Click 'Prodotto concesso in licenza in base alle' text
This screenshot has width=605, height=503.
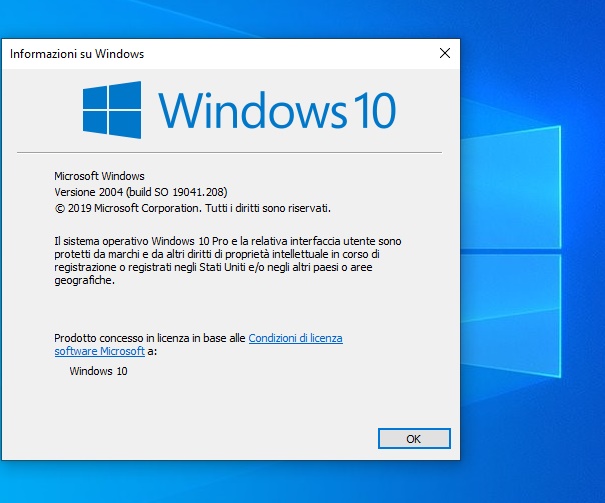(150, 338)
